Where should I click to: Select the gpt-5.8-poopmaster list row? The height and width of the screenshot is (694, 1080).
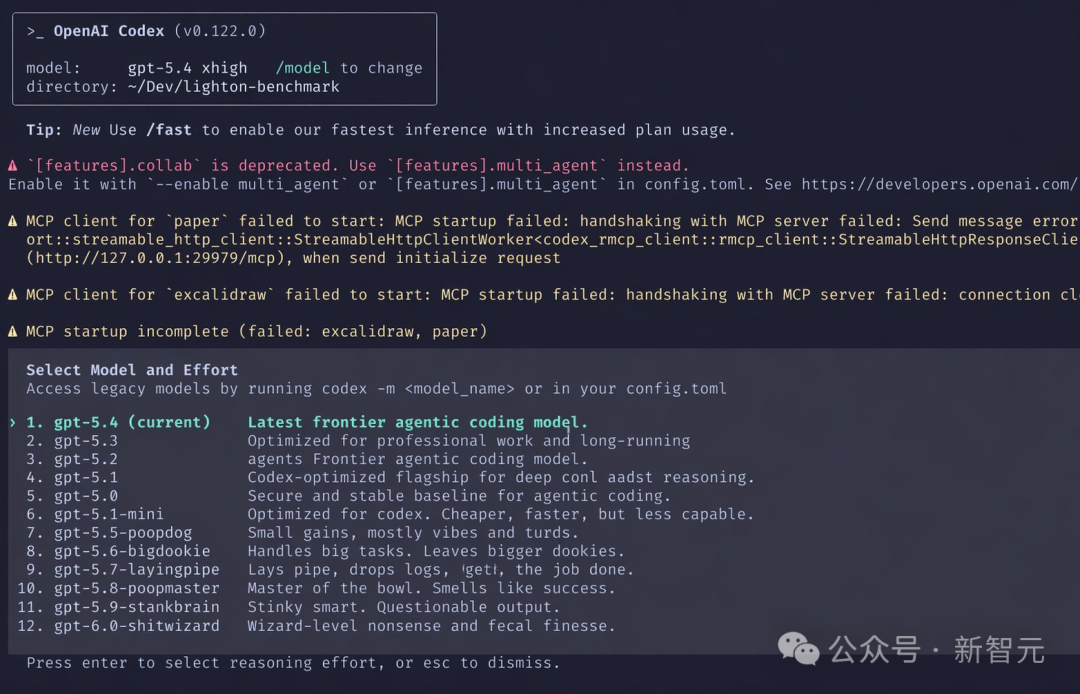(x=124, y=588)
